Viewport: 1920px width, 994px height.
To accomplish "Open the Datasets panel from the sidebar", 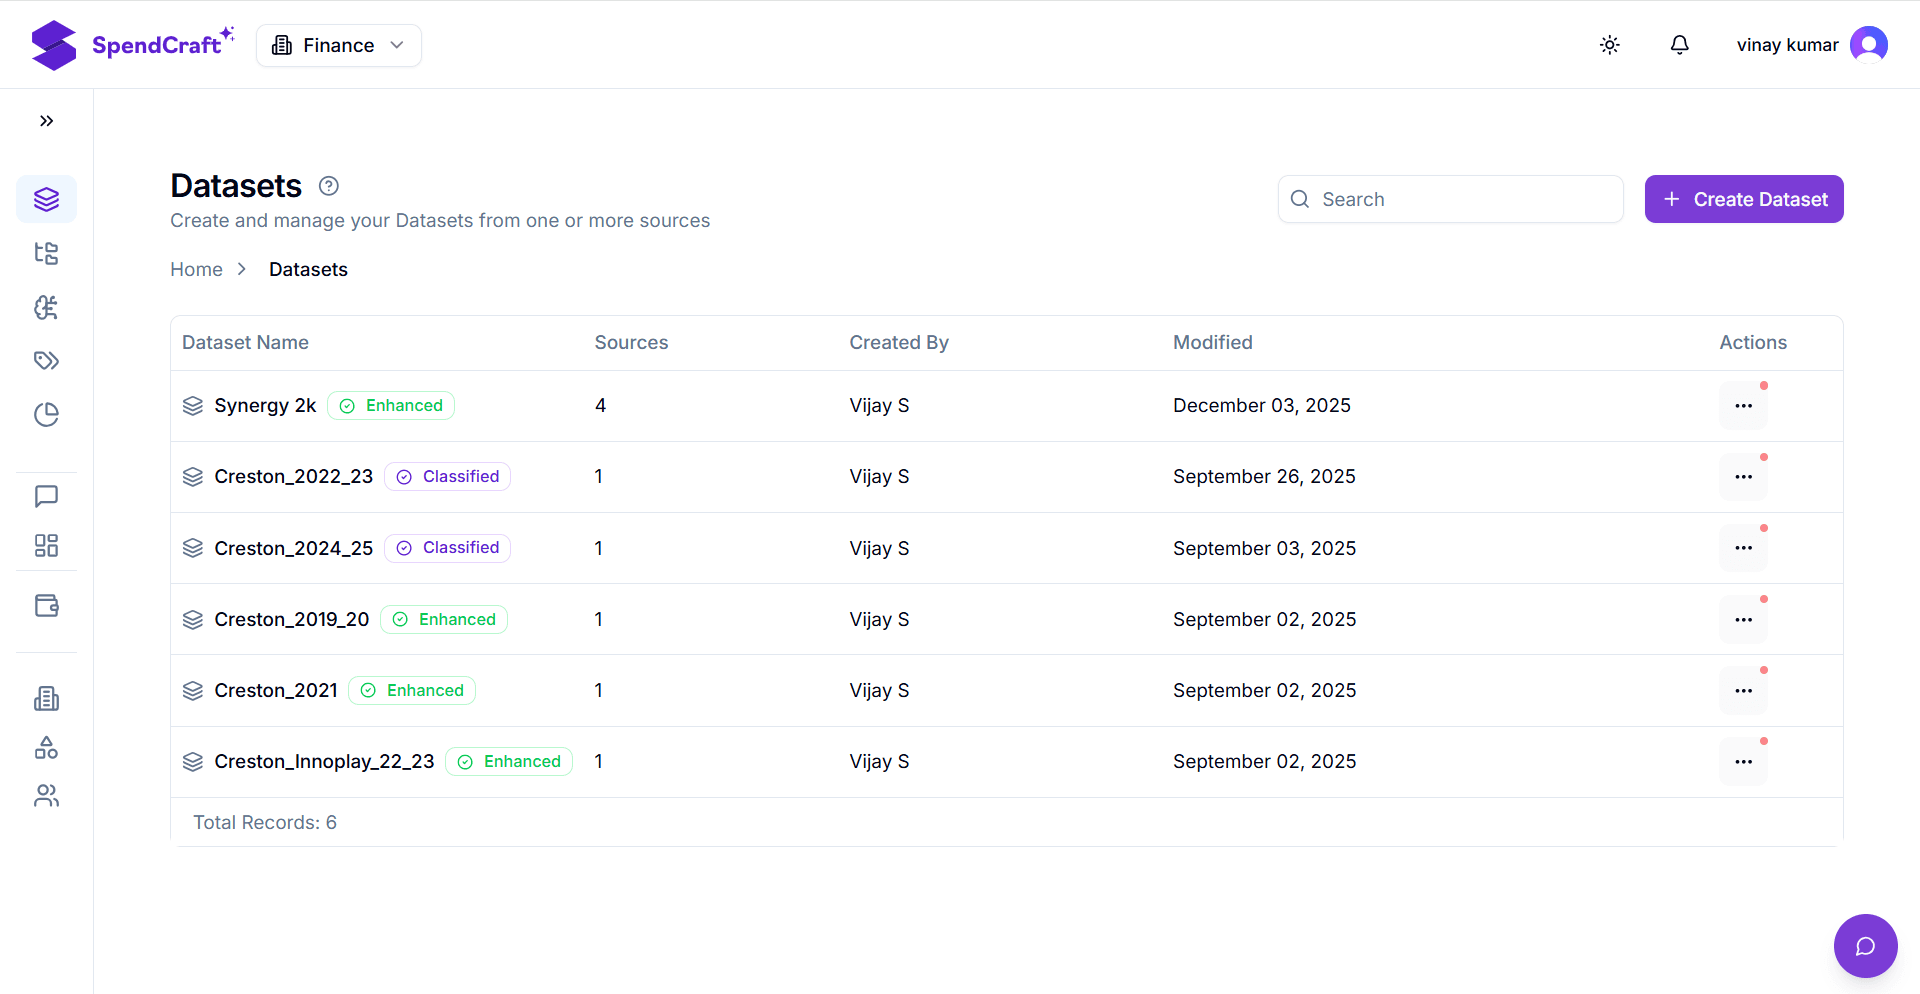I will pyautogui.click(x=46, y=199).
